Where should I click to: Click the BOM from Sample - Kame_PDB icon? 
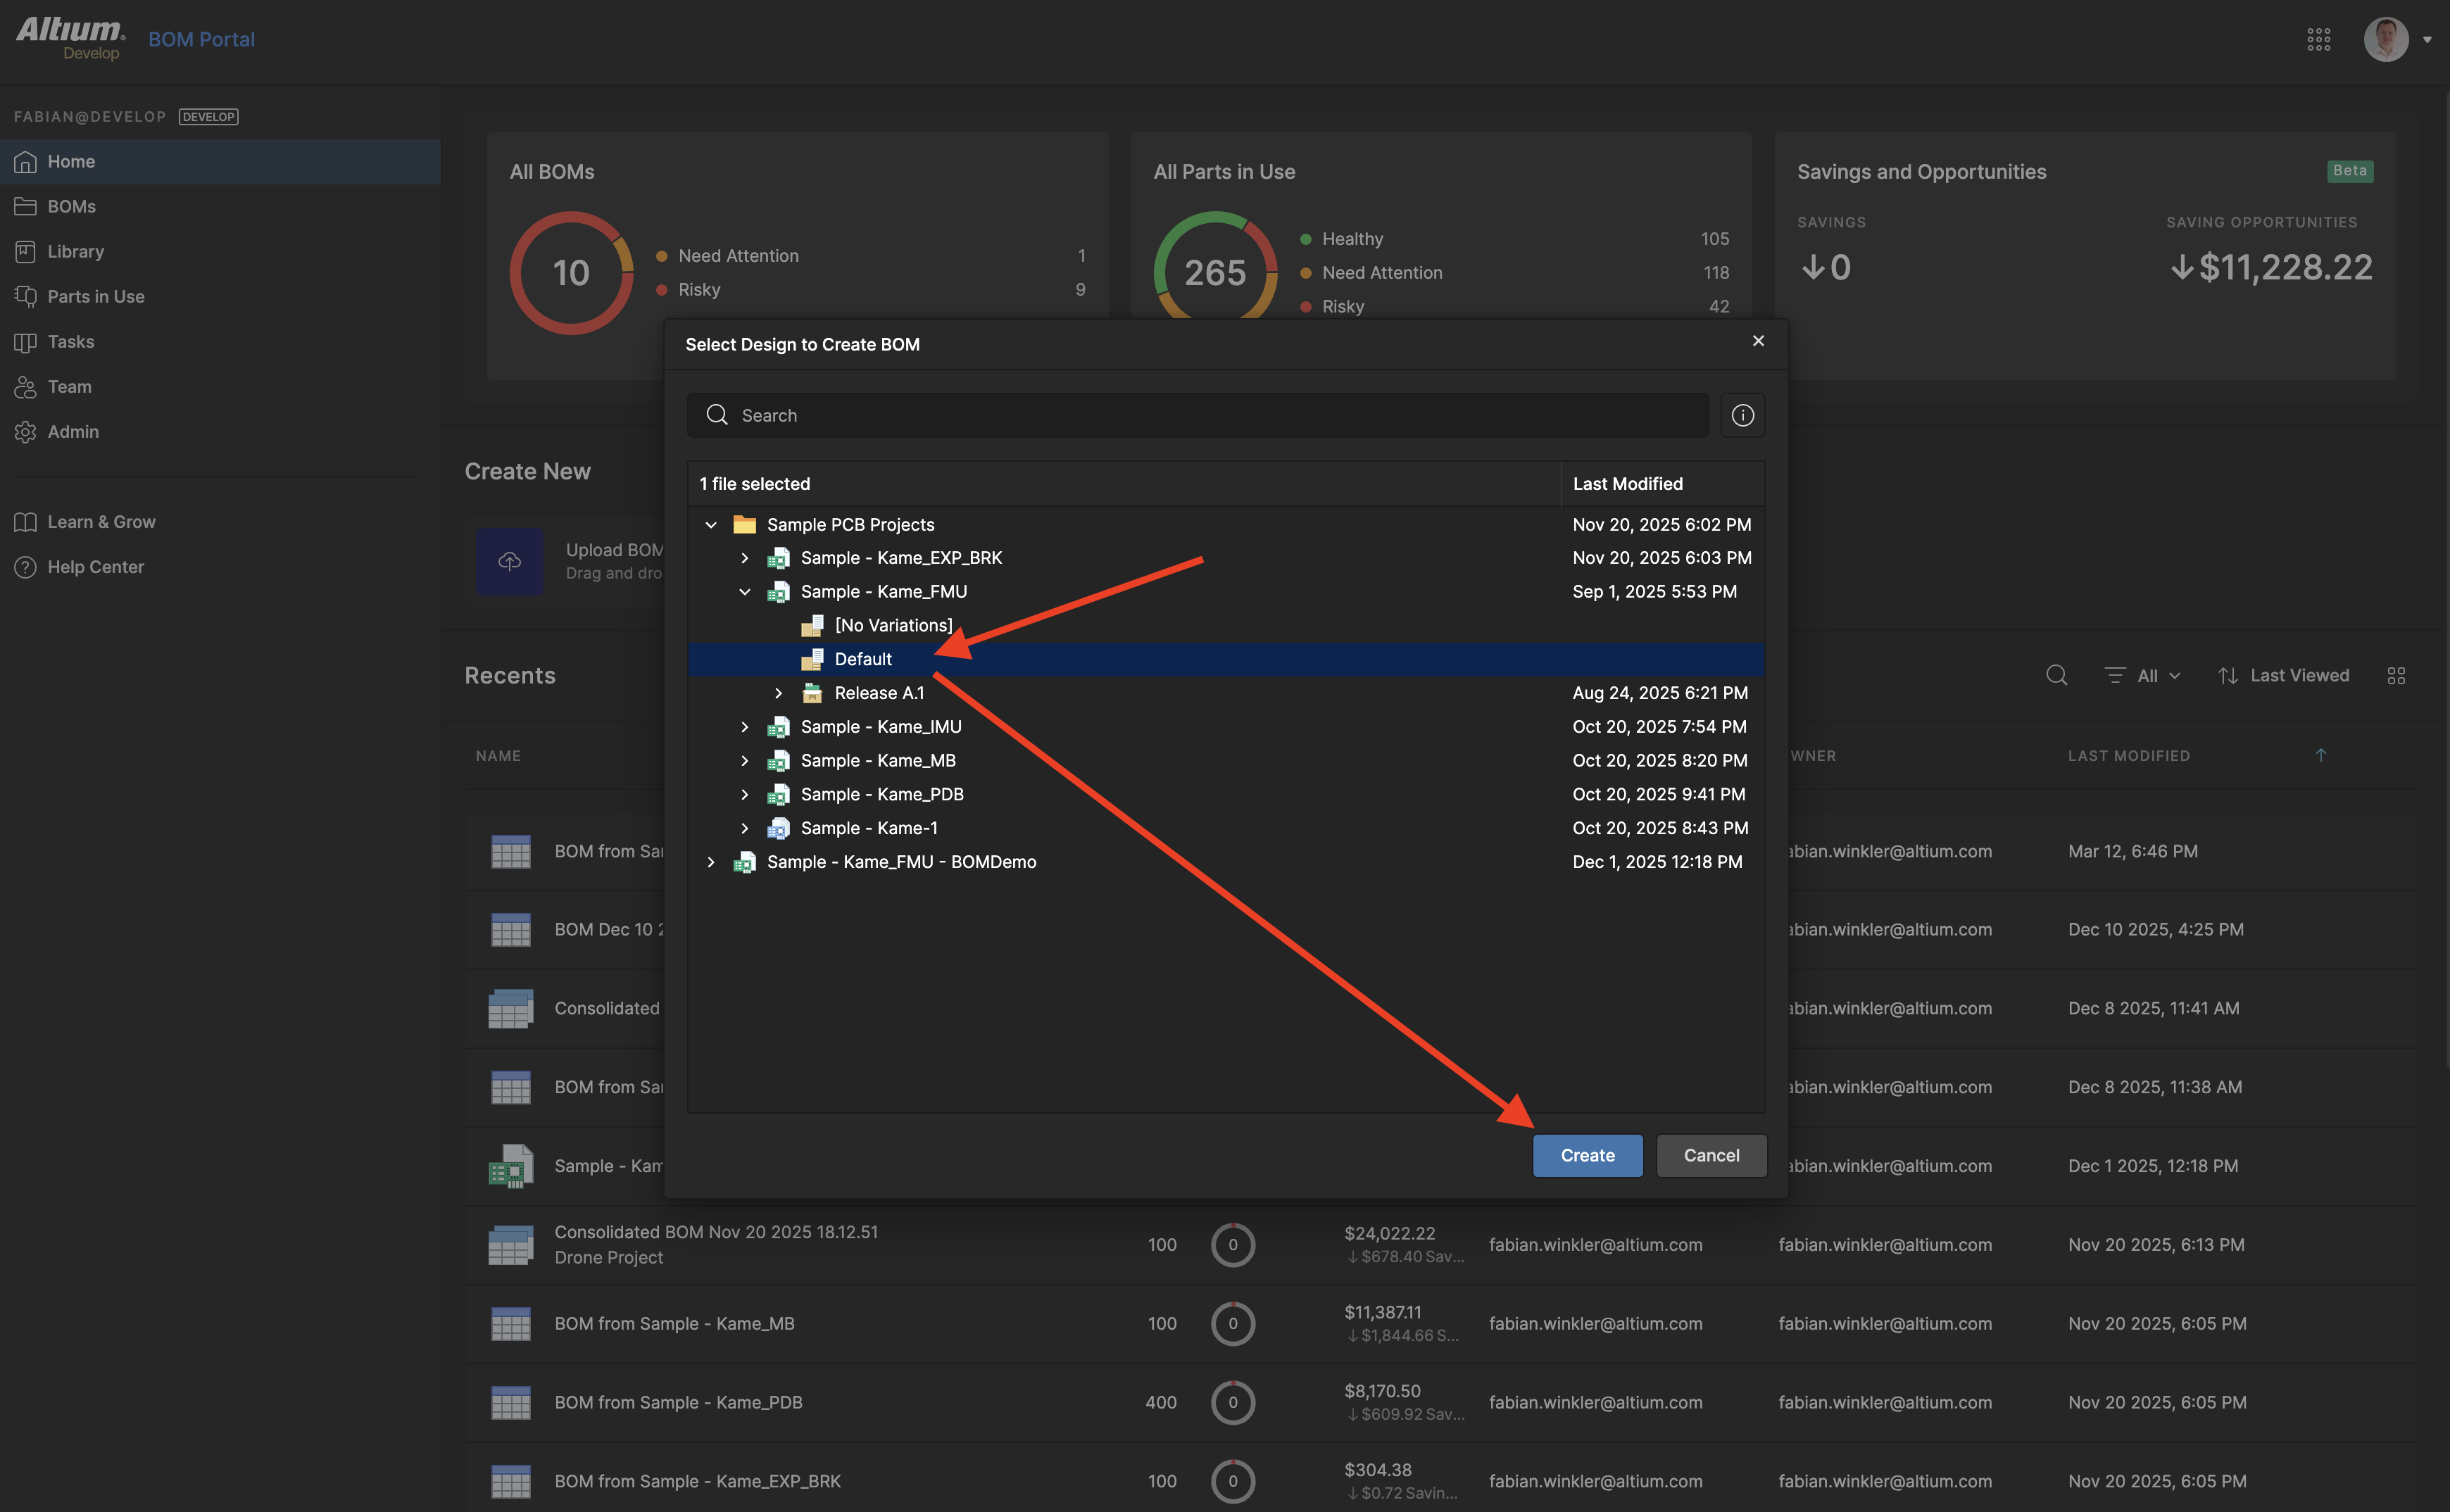(511, 1402)
